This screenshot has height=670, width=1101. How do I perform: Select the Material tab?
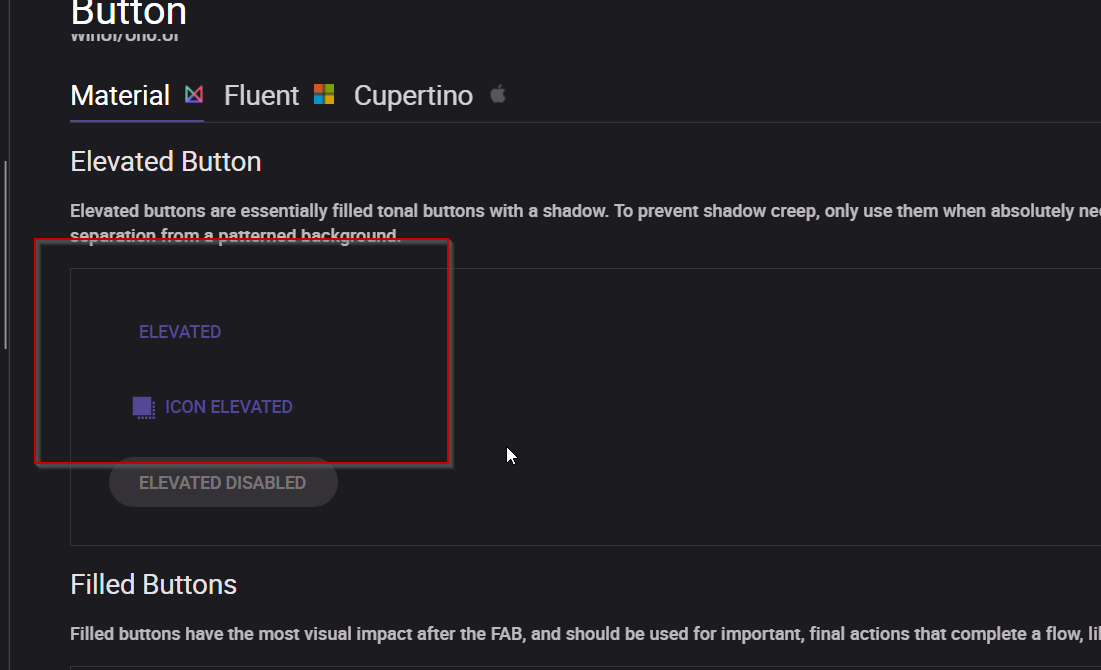coord(119,95)
